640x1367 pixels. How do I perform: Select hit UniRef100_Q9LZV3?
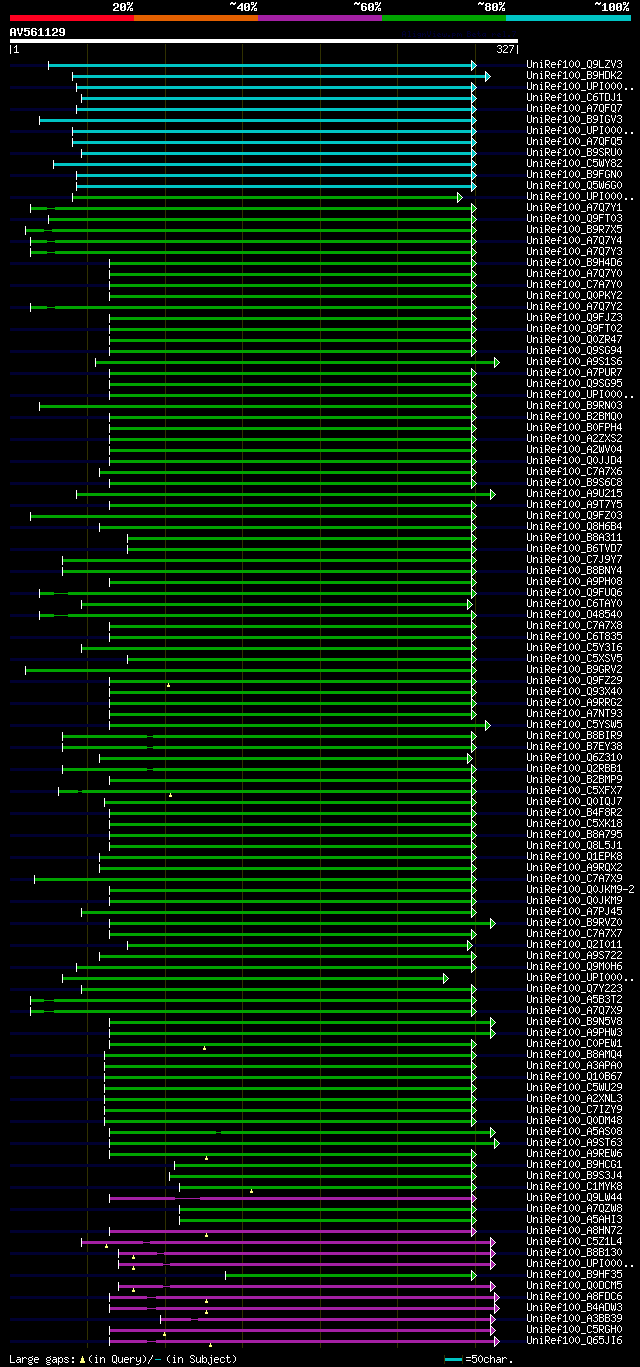coord(574,65)
